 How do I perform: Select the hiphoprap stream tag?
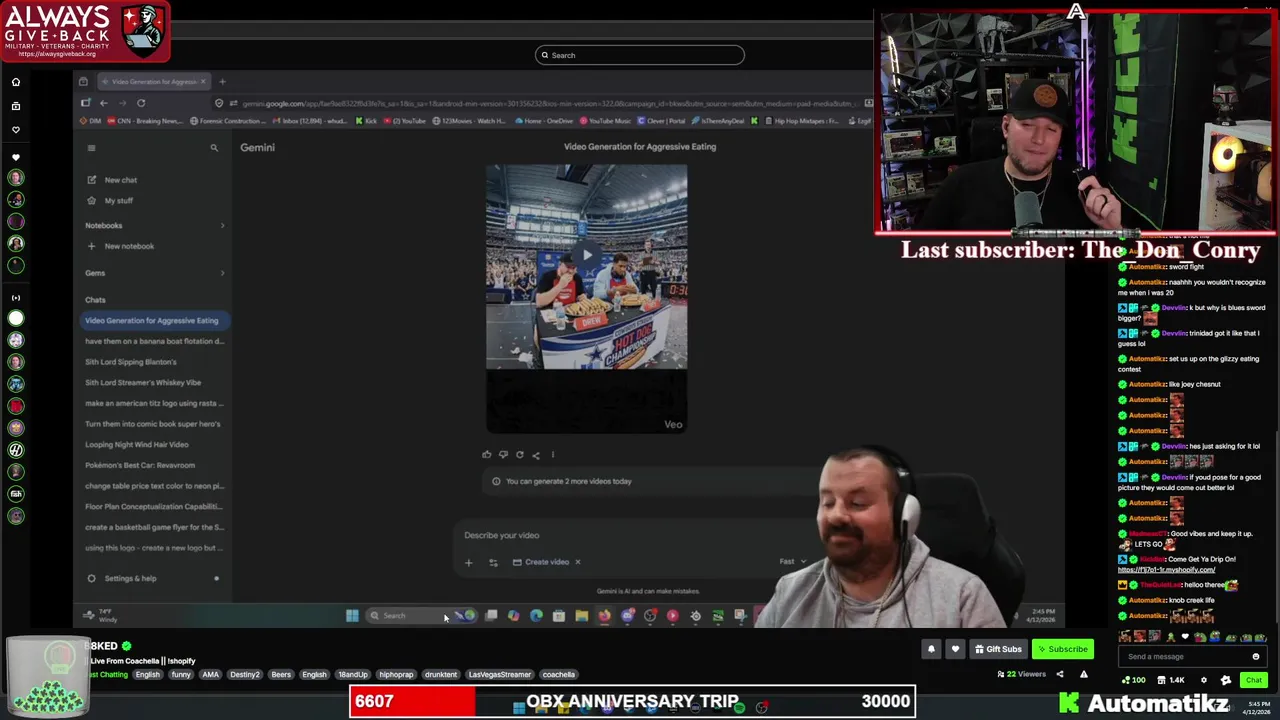[x=396, y=675]
